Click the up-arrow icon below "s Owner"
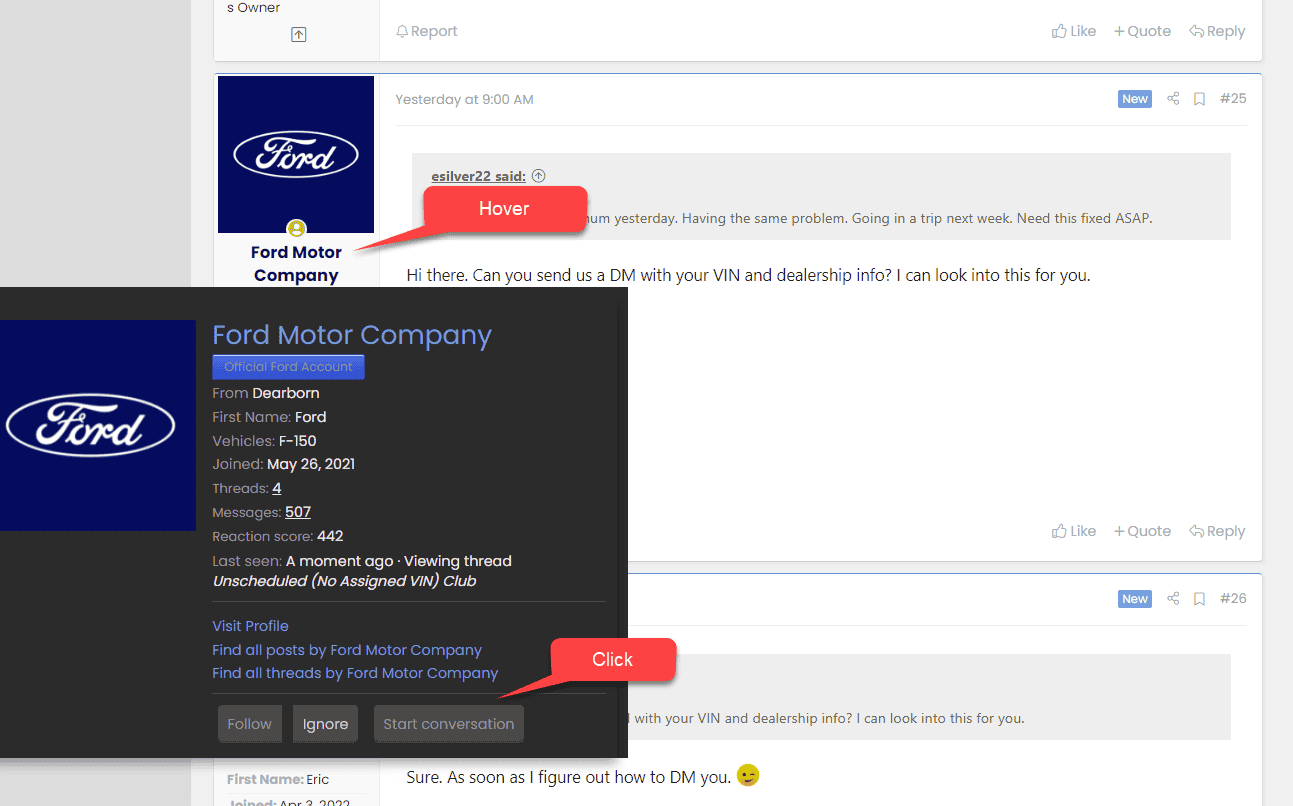 [298, 34]
